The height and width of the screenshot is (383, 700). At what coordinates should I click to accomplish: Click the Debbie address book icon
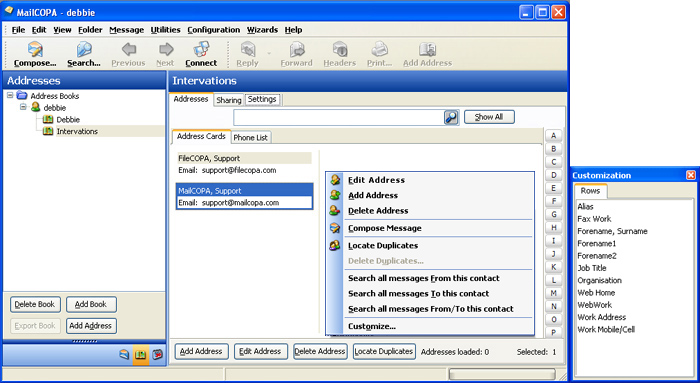[x=48, y=119]
